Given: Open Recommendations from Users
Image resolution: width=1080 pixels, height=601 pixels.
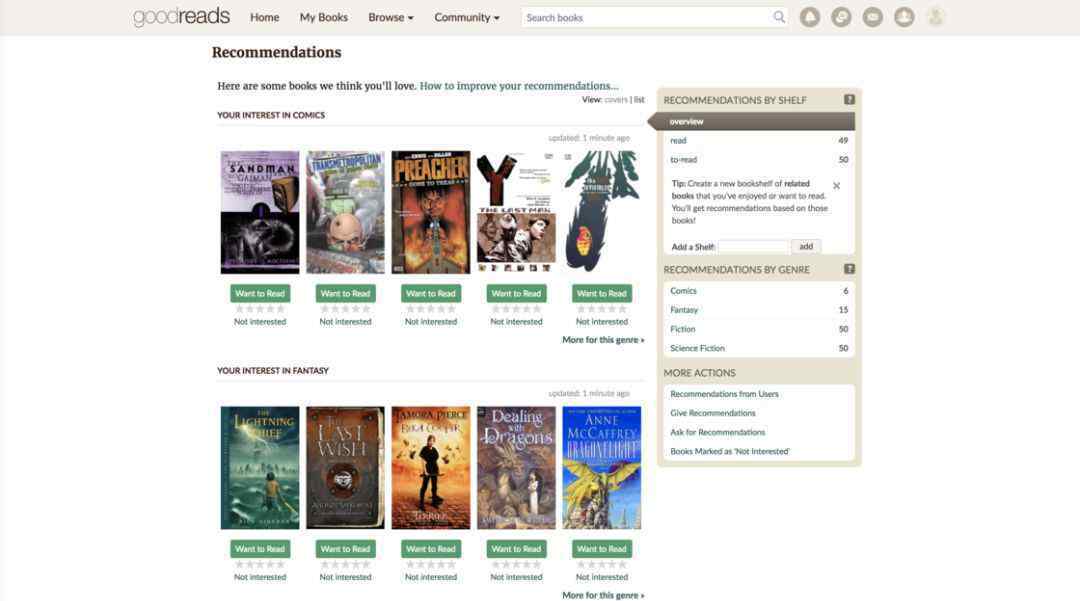Looking at the screenshot, I should click(724, 394).
